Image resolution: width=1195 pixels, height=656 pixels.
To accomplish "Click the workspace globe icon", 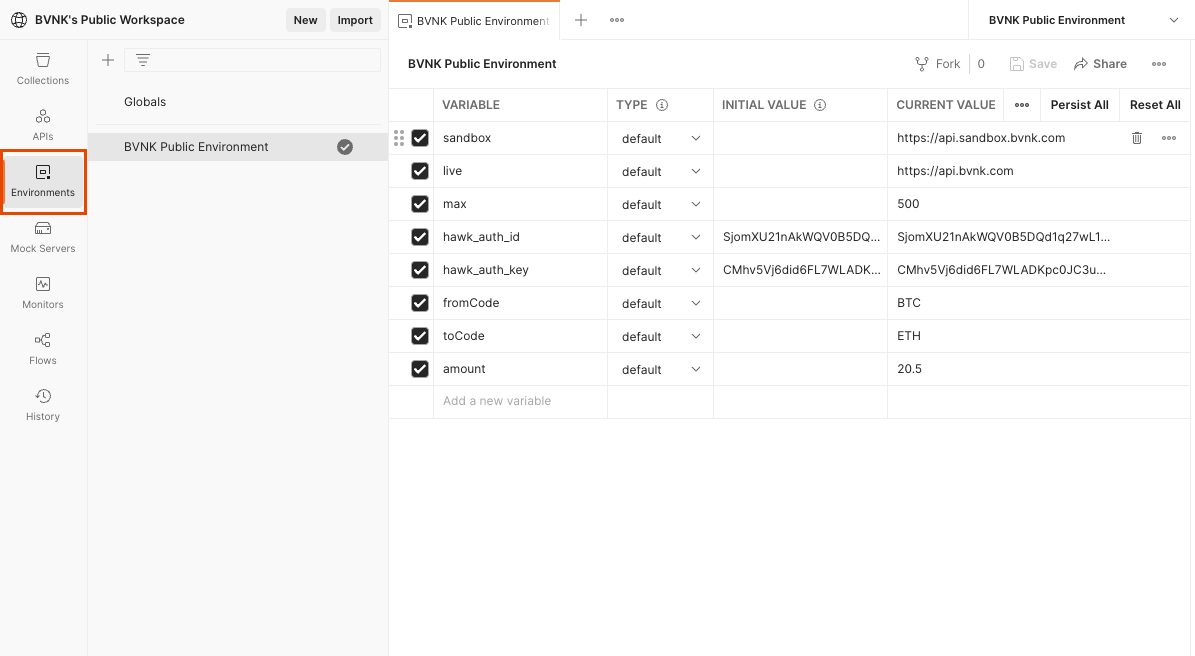I will click(19, 20).
